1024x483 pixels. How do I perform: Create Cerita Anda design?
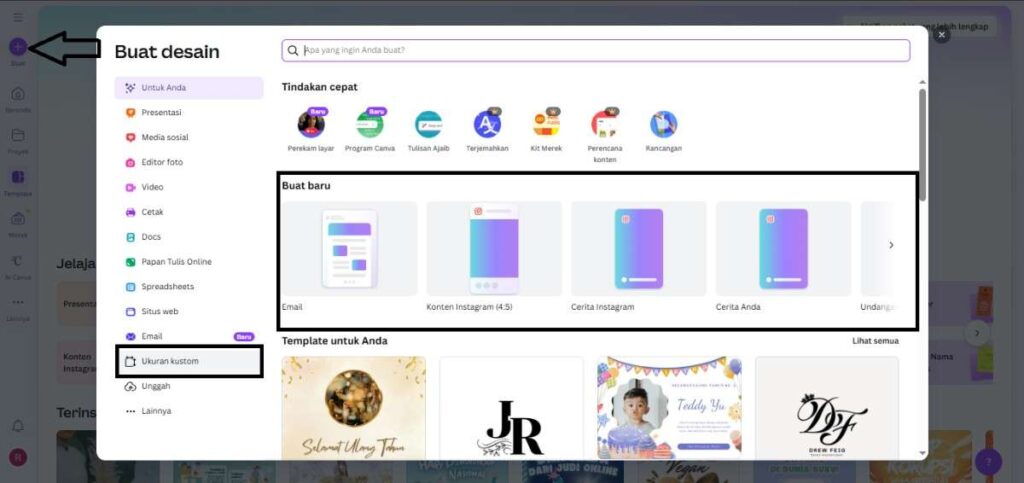(x=784, y=249)
